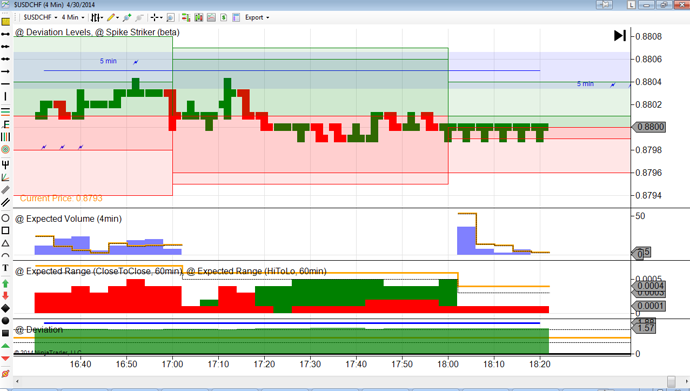Open the pencil drawing tools dropdown
The height and width of the screenshot is (391, 690).
point(113,18)
